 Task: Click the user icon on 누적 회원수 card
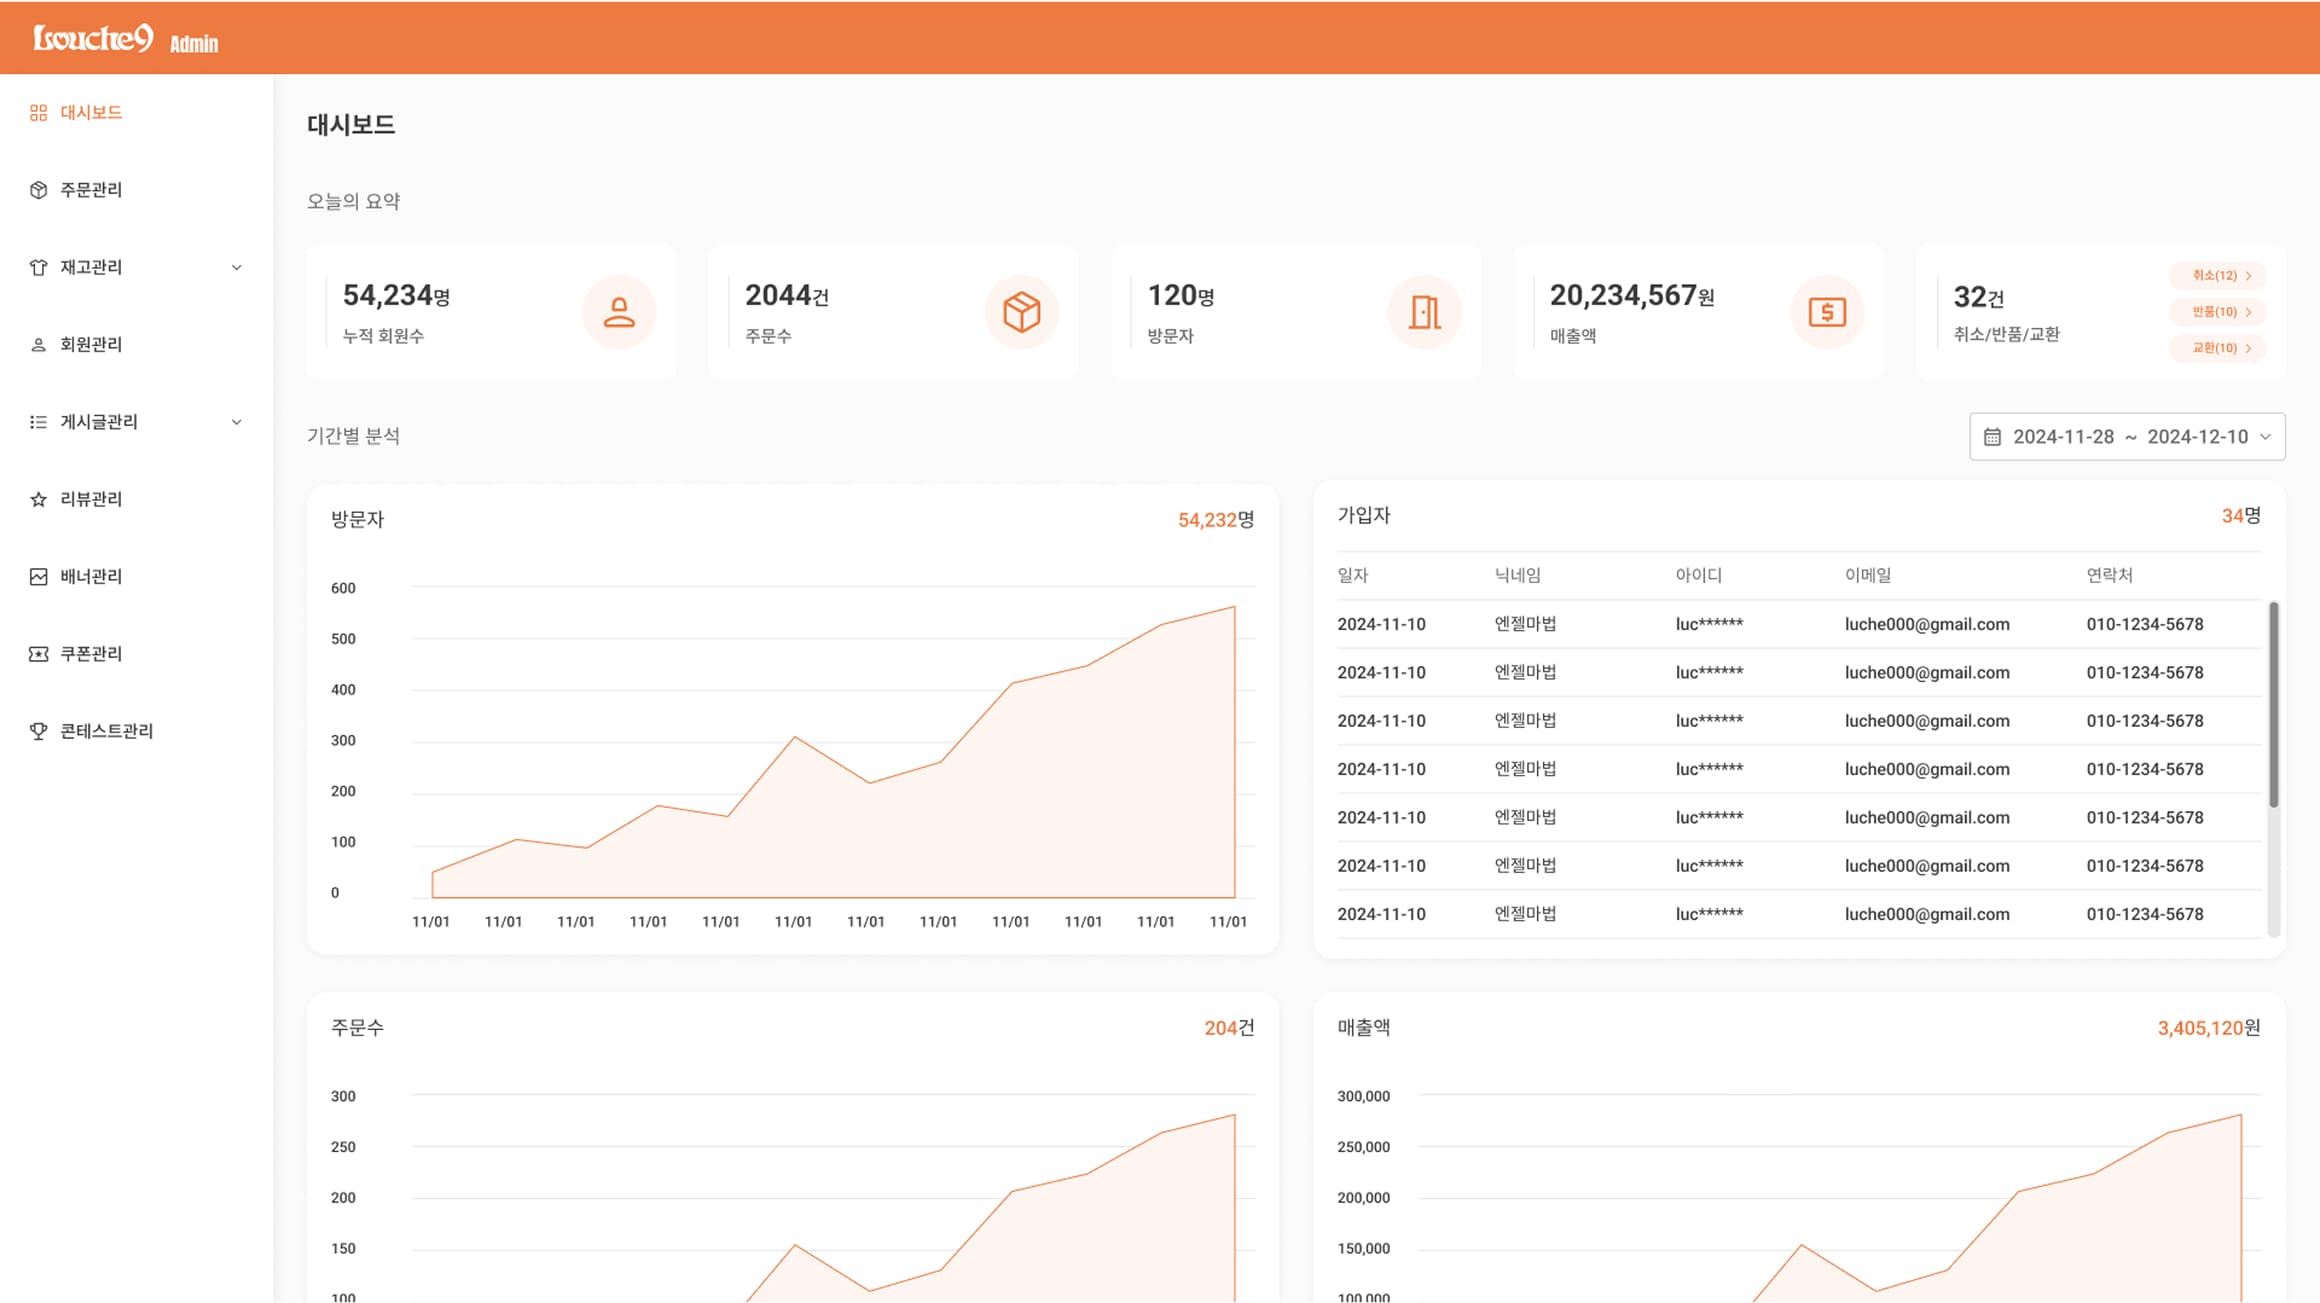[x=619, y=312]
